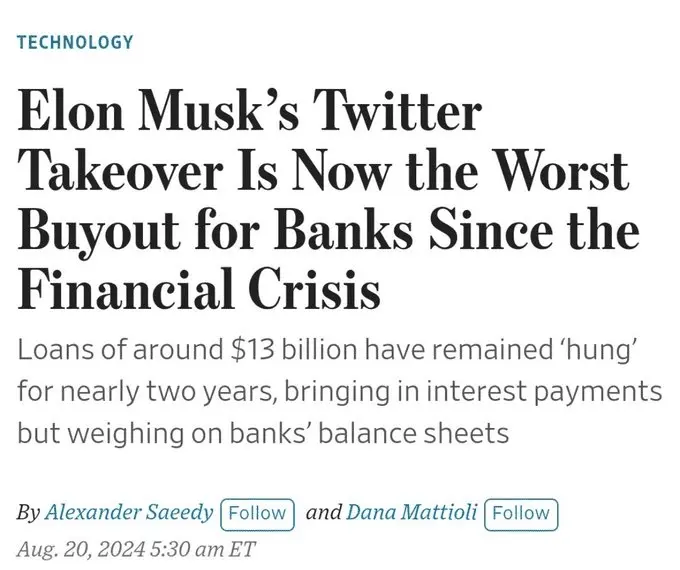Open Alexander Saeedy's author page

tap(129, 513)
